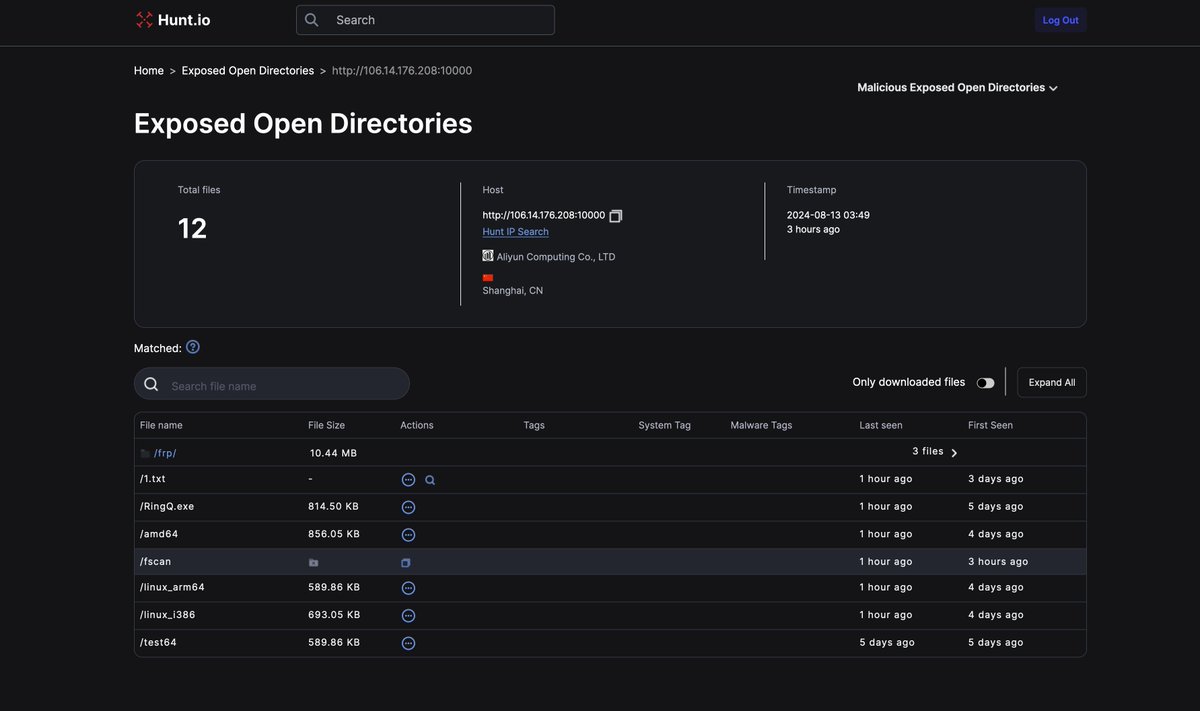
Task: Click '5 days ago' last seen for /test64
Action: tap(887, 642)
